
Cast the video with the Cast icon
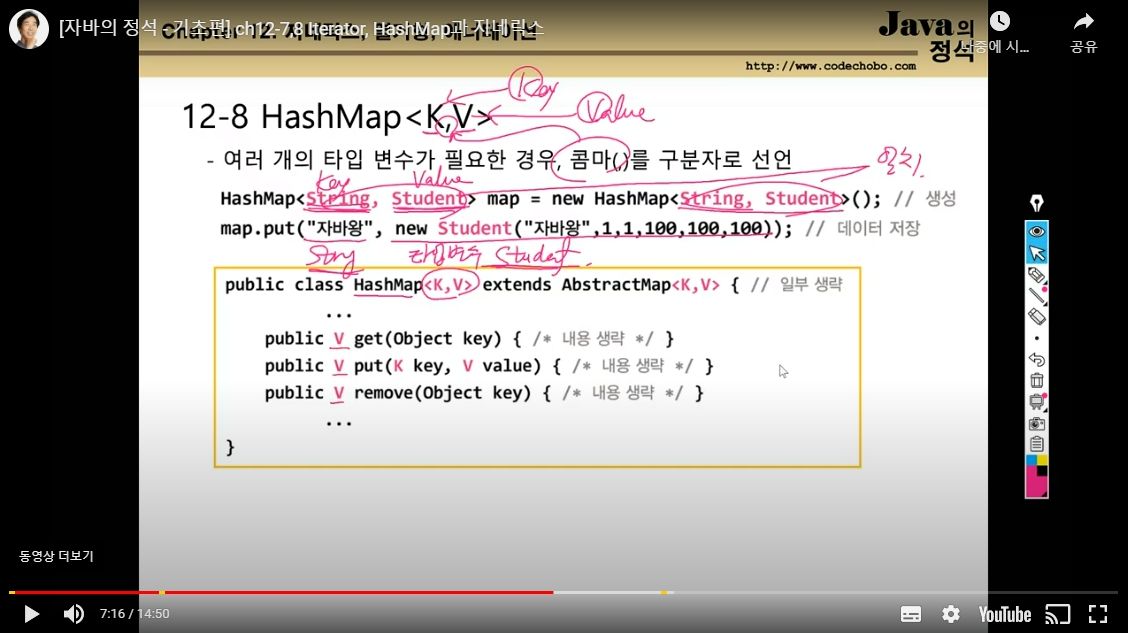[x=1058, y=614]
